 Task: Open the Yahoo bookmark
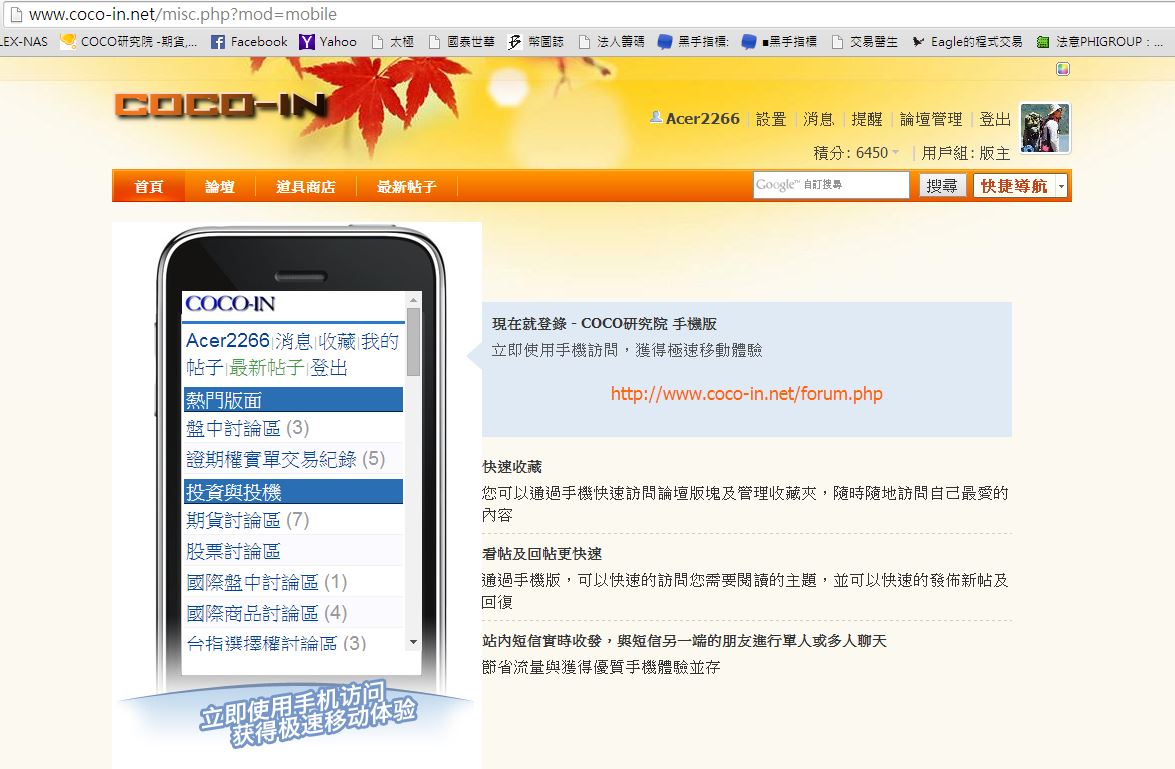point(327,42)
